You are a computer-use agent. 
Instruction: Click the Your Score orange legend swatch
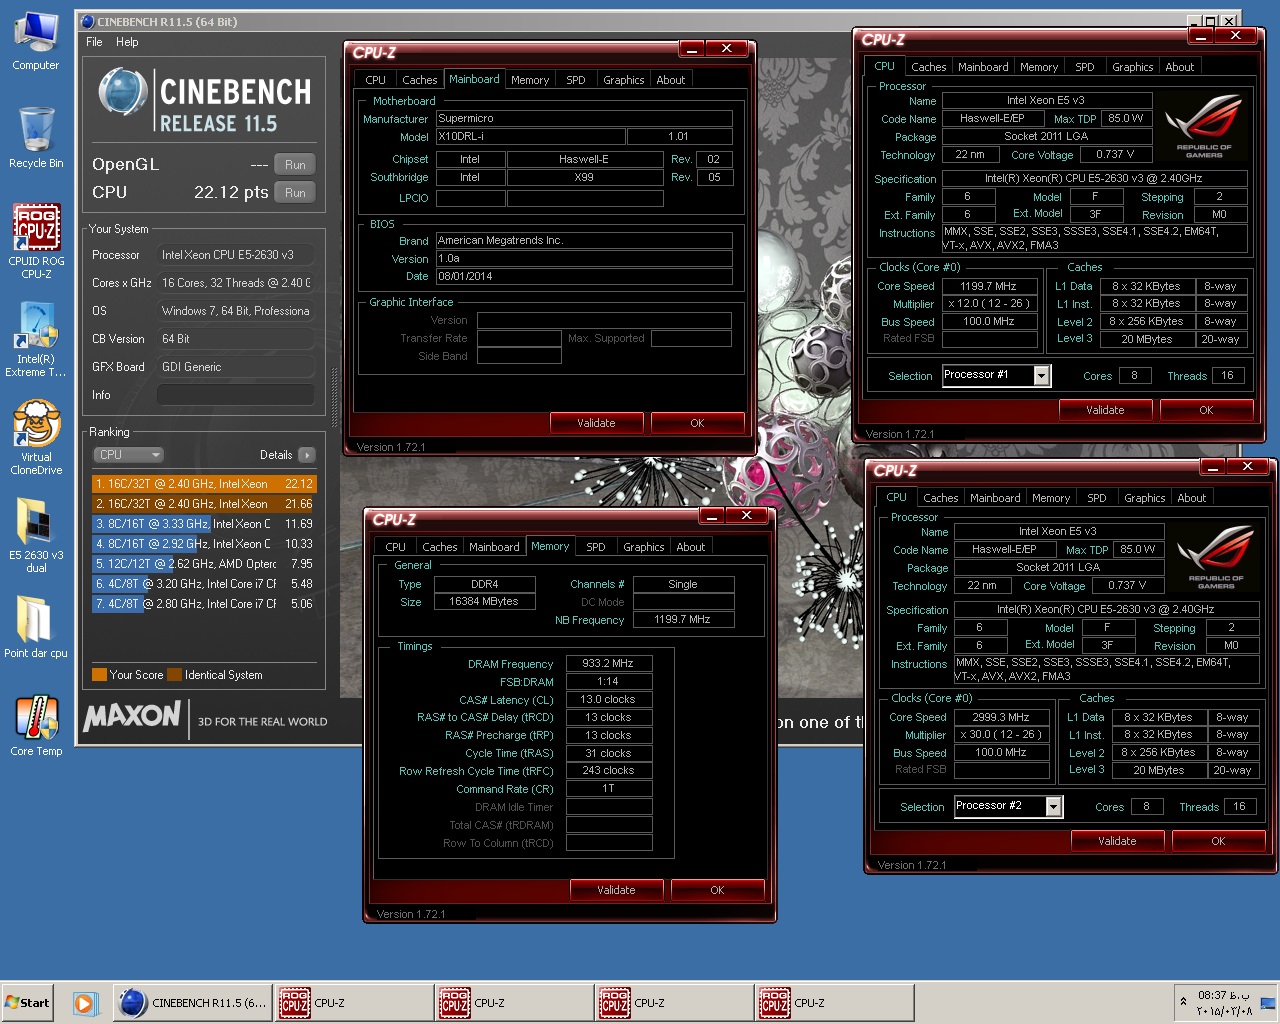[x=99, y=675]
